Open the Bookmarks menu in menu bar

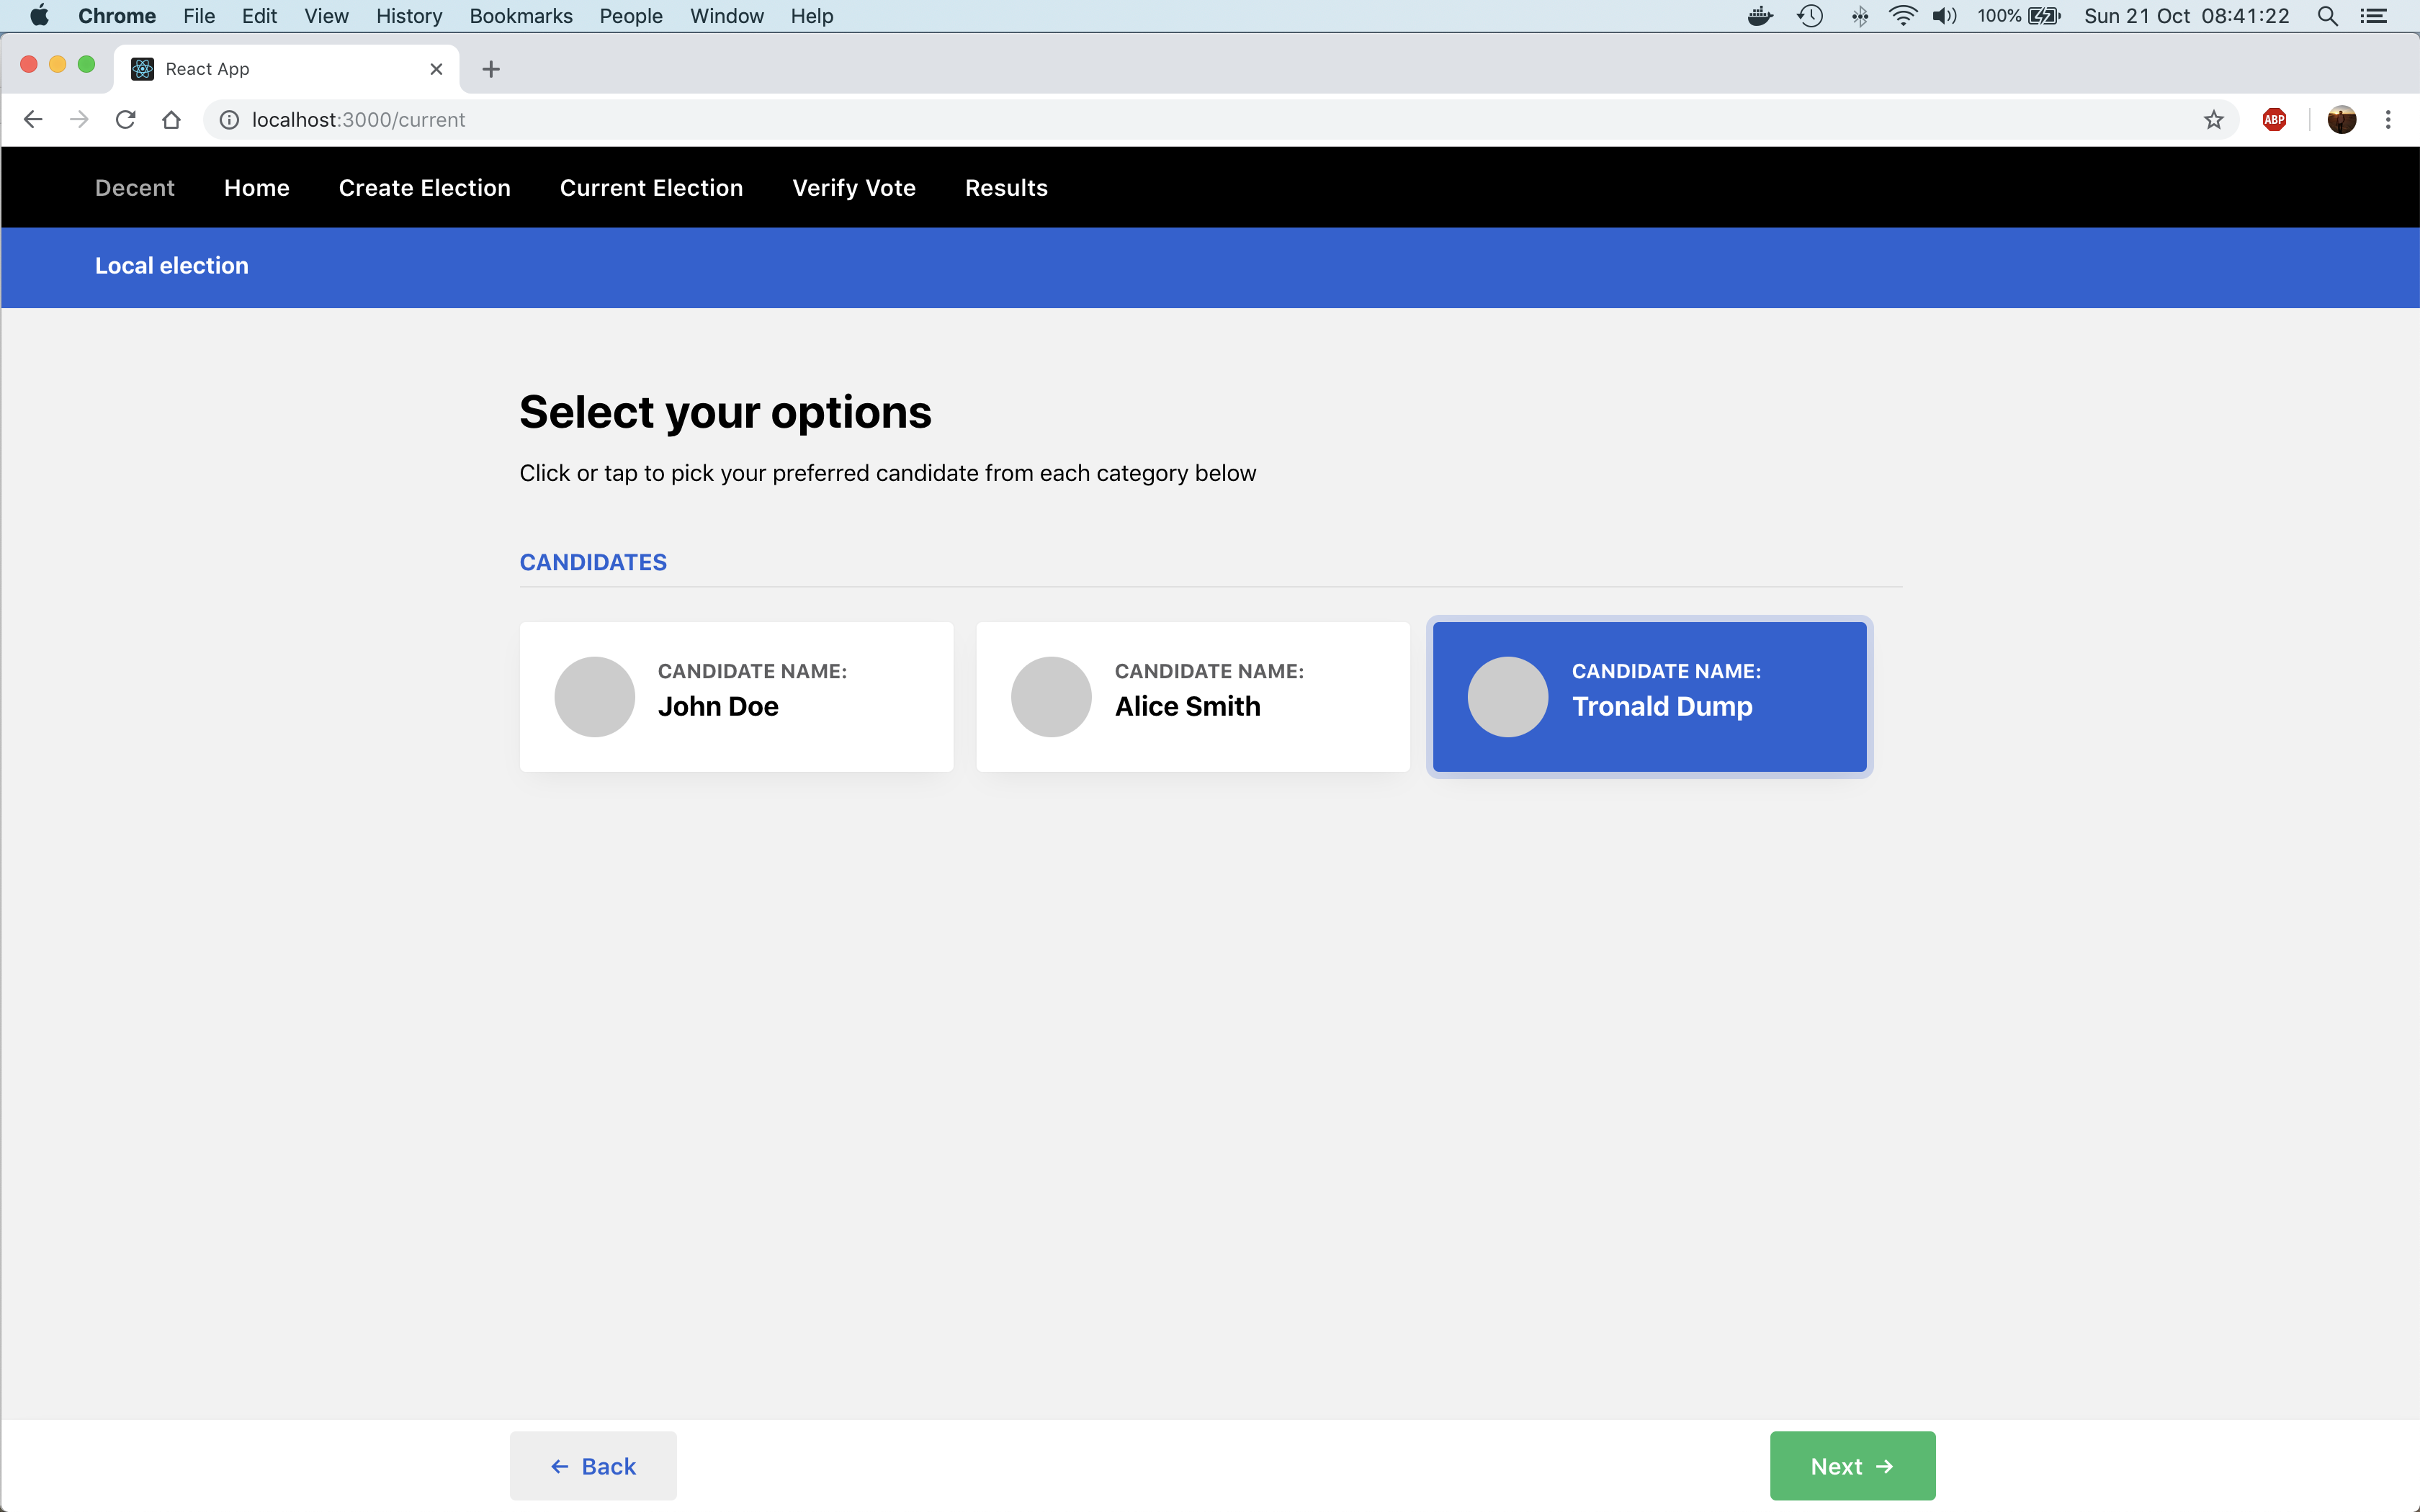[x=520, y=16]
